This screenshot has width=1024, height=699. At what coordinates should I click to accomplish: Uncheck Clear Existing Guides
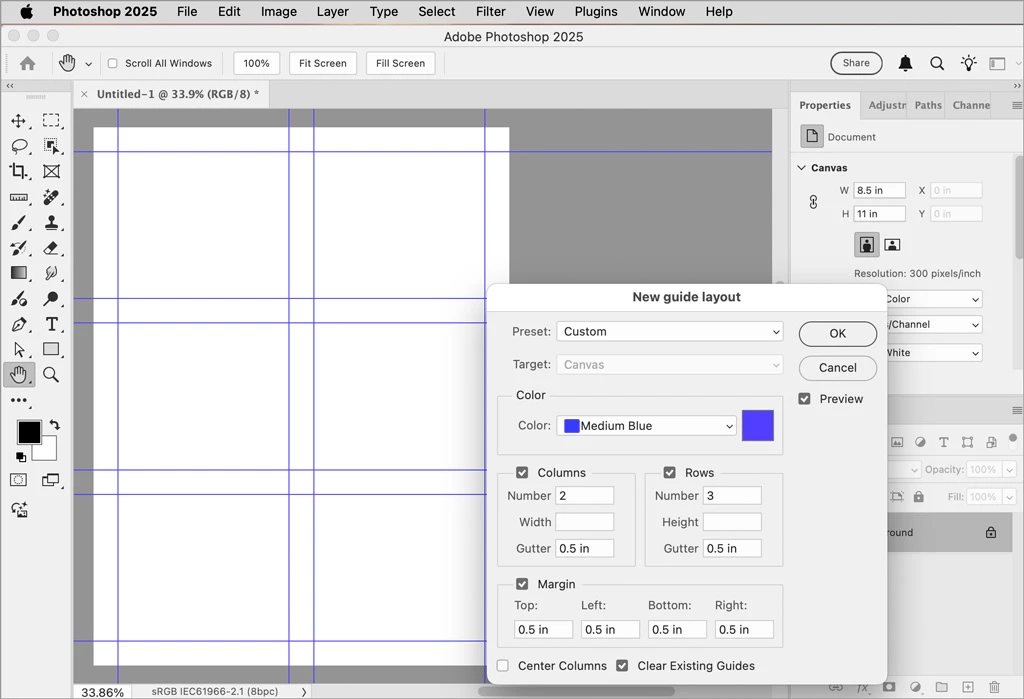coord(622,666)
